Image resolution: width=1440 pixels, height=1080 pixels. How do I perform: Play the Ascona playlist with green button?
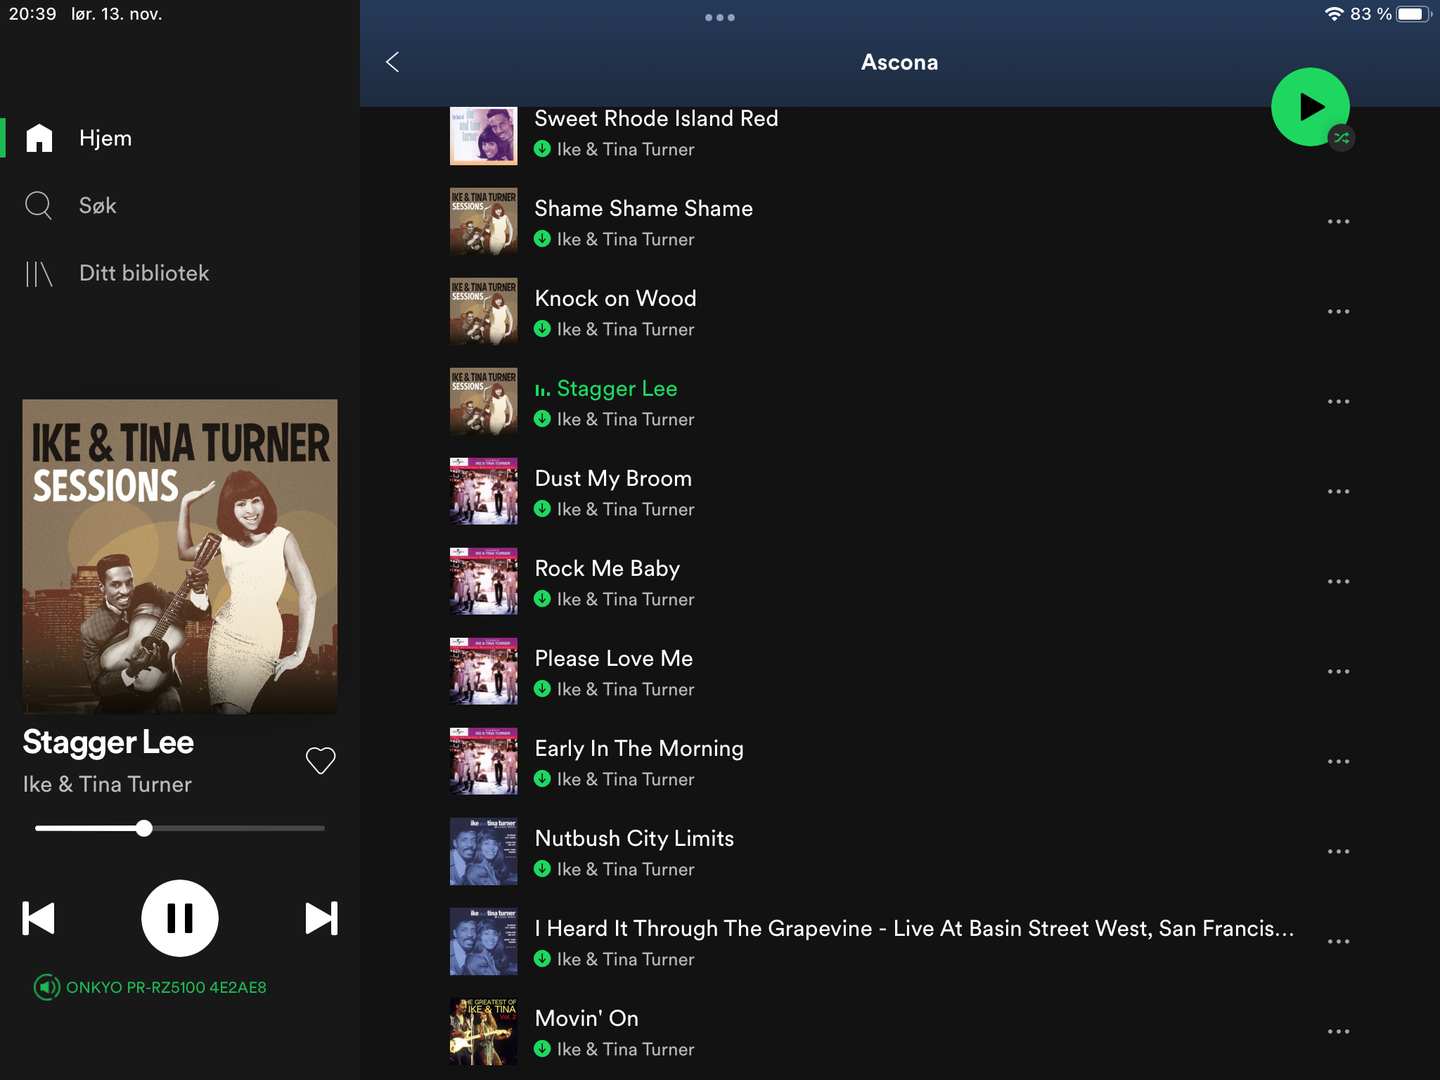[x=1310, y=107]
